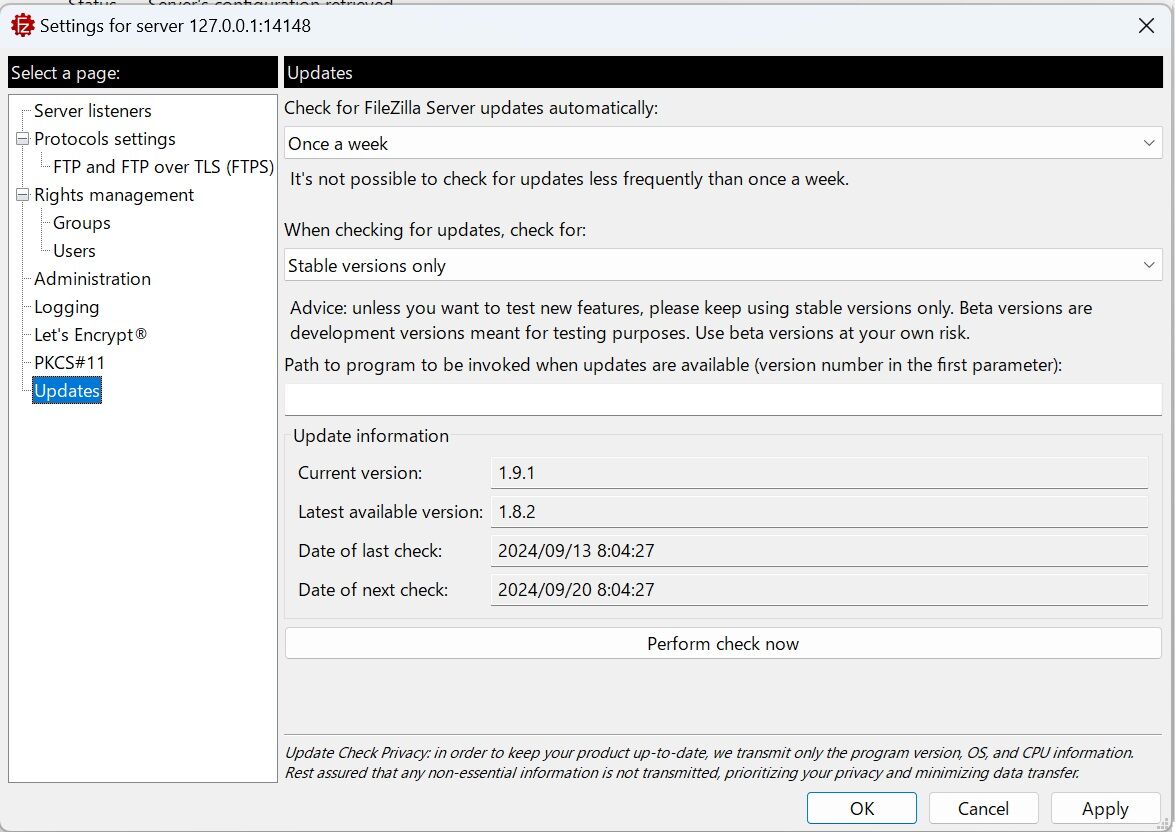Click the 'Current version:' label
The height and width of the screenshot is (832, 1175).
click(360, 473)
